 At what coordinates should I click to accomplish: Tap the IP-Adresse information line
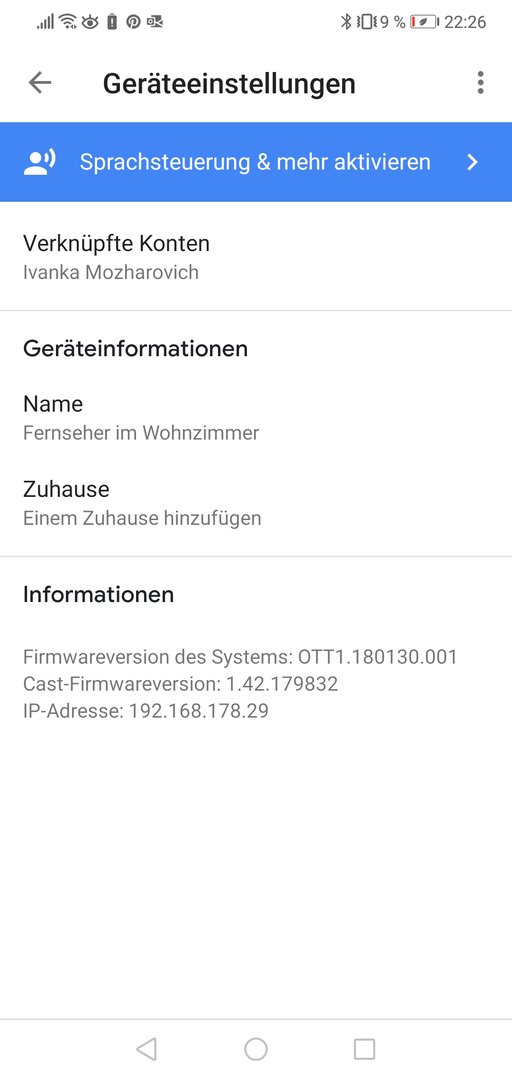pyautogui.click(x=145, y=711)
